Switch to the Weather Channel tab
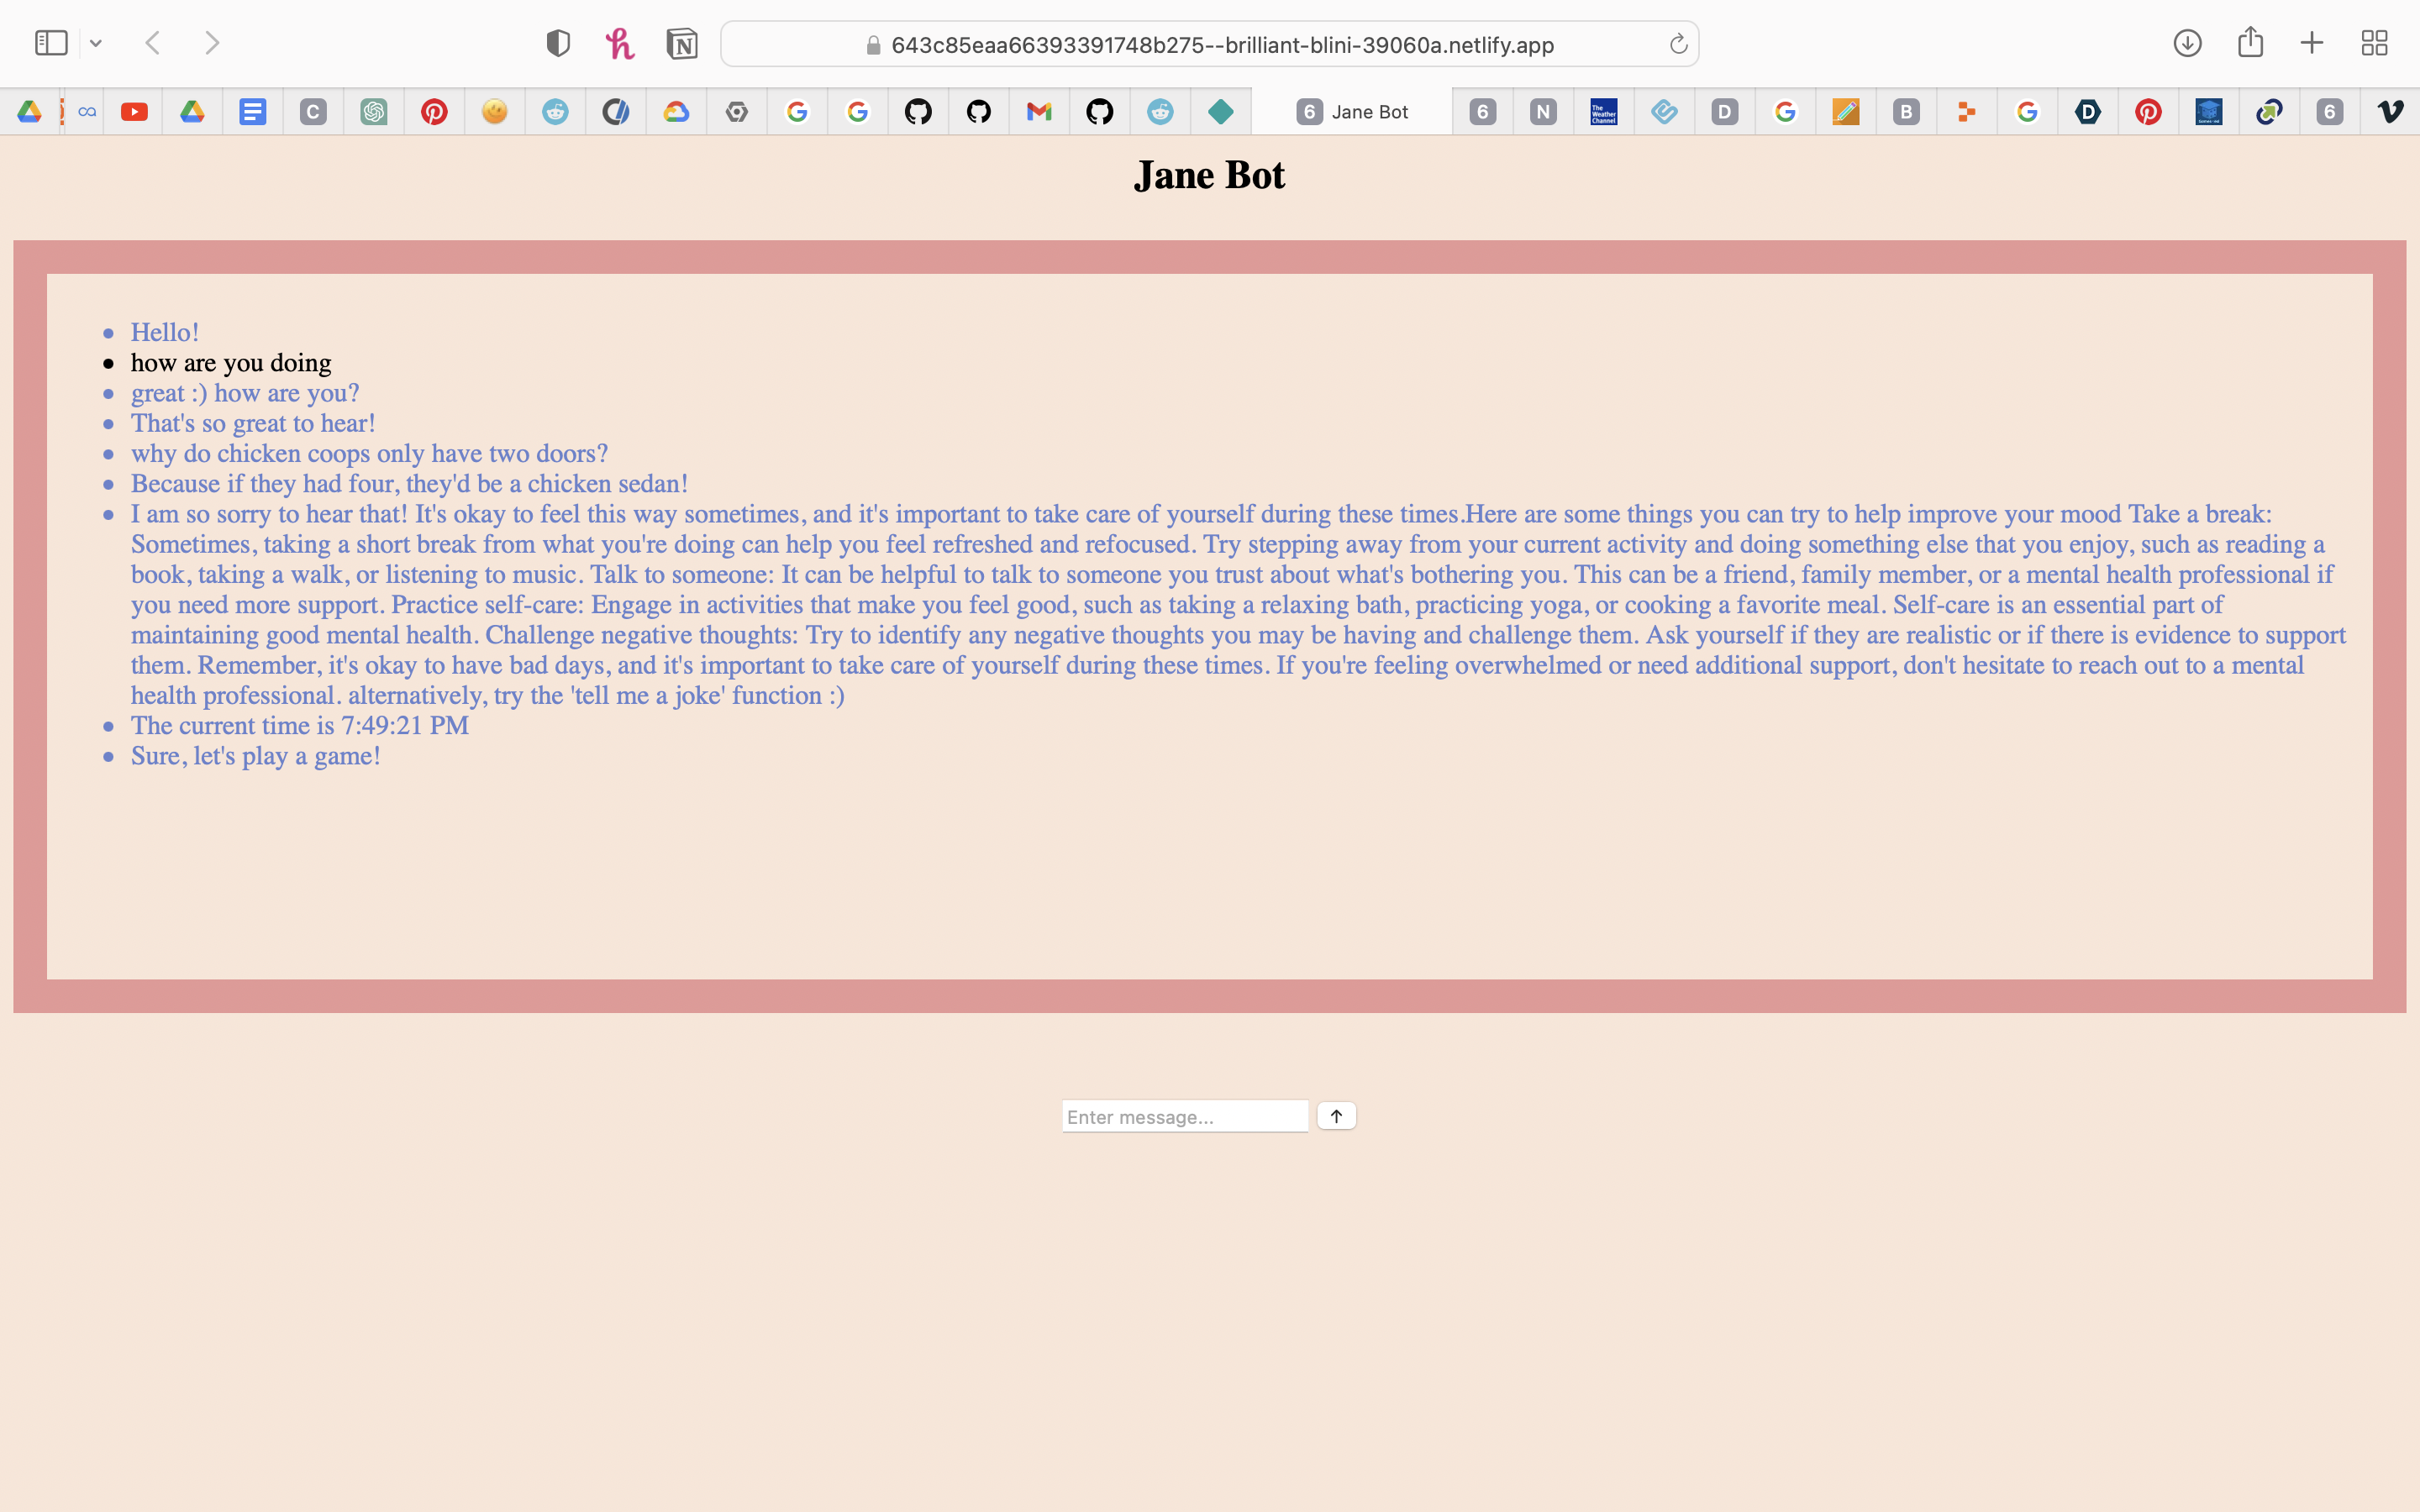Screen dimensions: 2420x1512 click(1603, 112)
